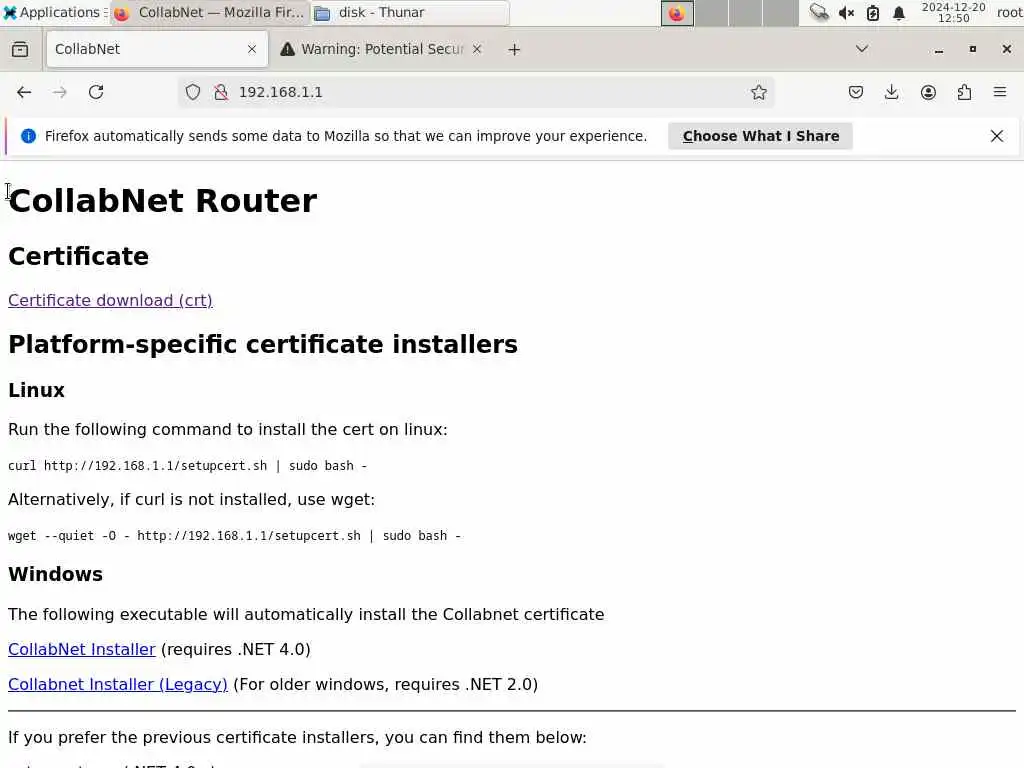Select the first workspace with Firefox icon

tap(677, 13)
